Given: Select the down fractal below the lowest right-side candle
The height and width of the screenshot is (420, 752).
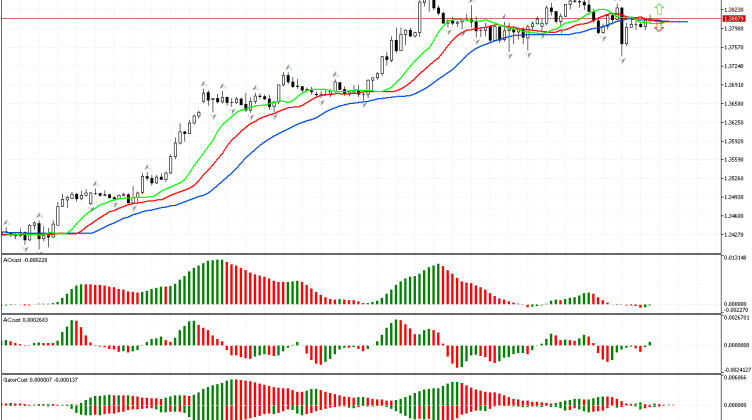Looking at the screenshot, I should [x=624, y=61].
